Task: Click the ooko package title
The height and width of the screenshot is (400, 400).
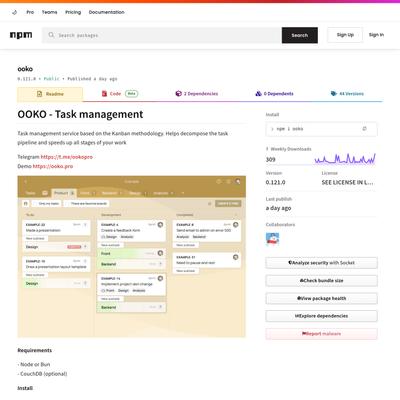Action: click(x=25, y=69)
